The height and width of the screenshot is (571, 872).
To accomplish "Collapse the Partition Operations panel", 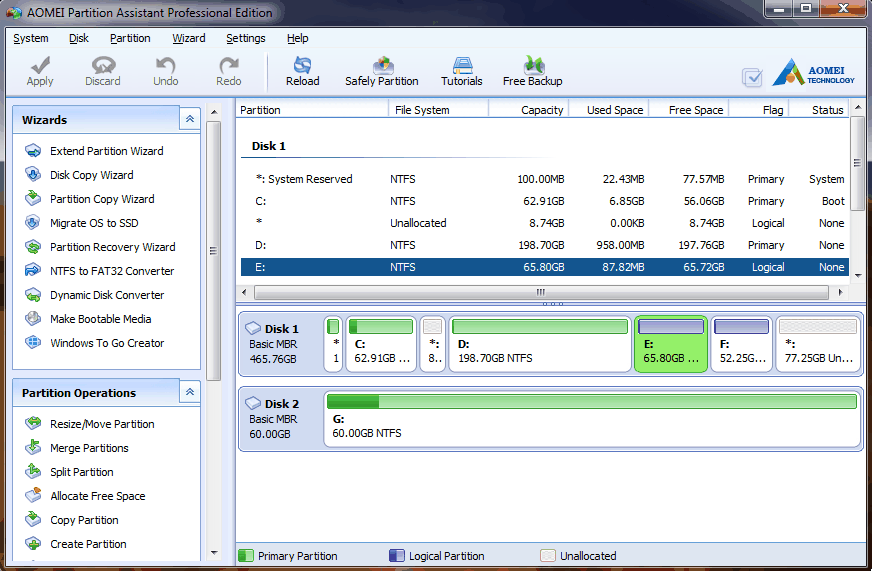I will click(189, 393).
